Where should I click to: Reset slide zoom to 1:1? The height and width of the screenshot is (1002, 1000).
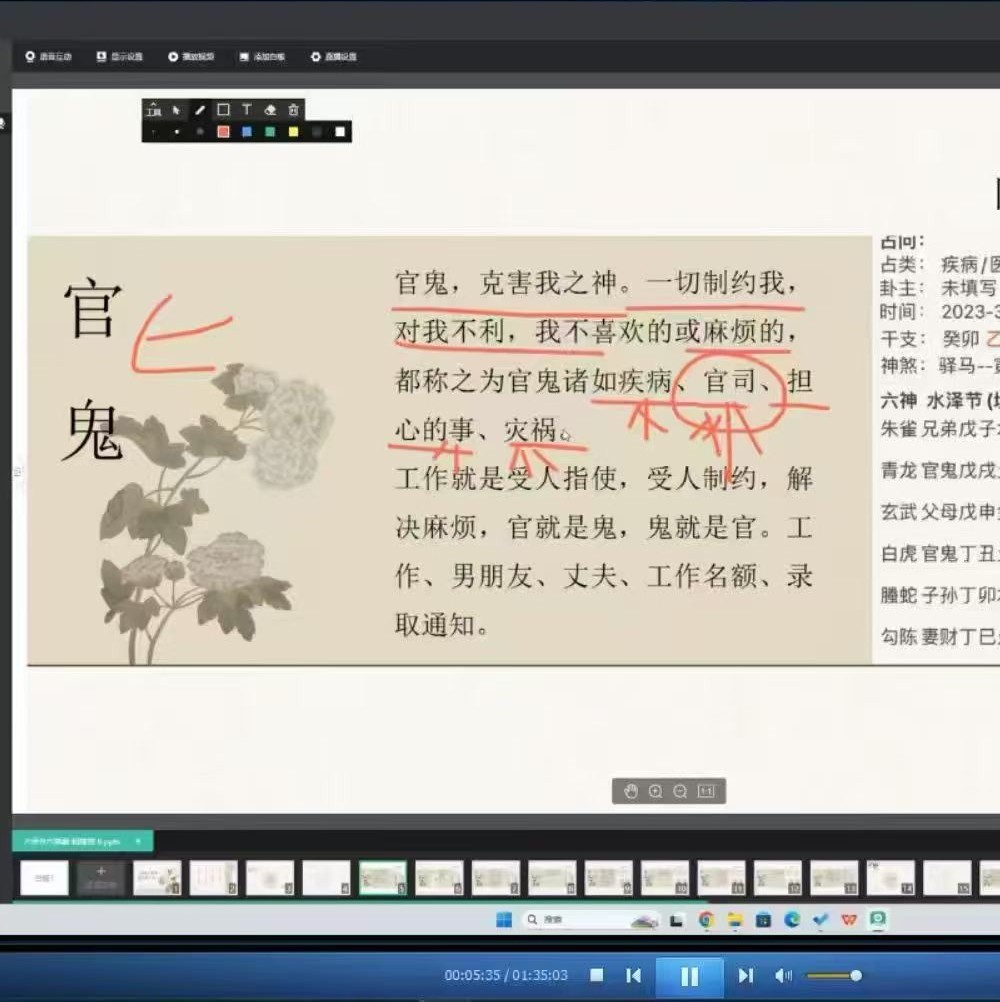point(706,792)
